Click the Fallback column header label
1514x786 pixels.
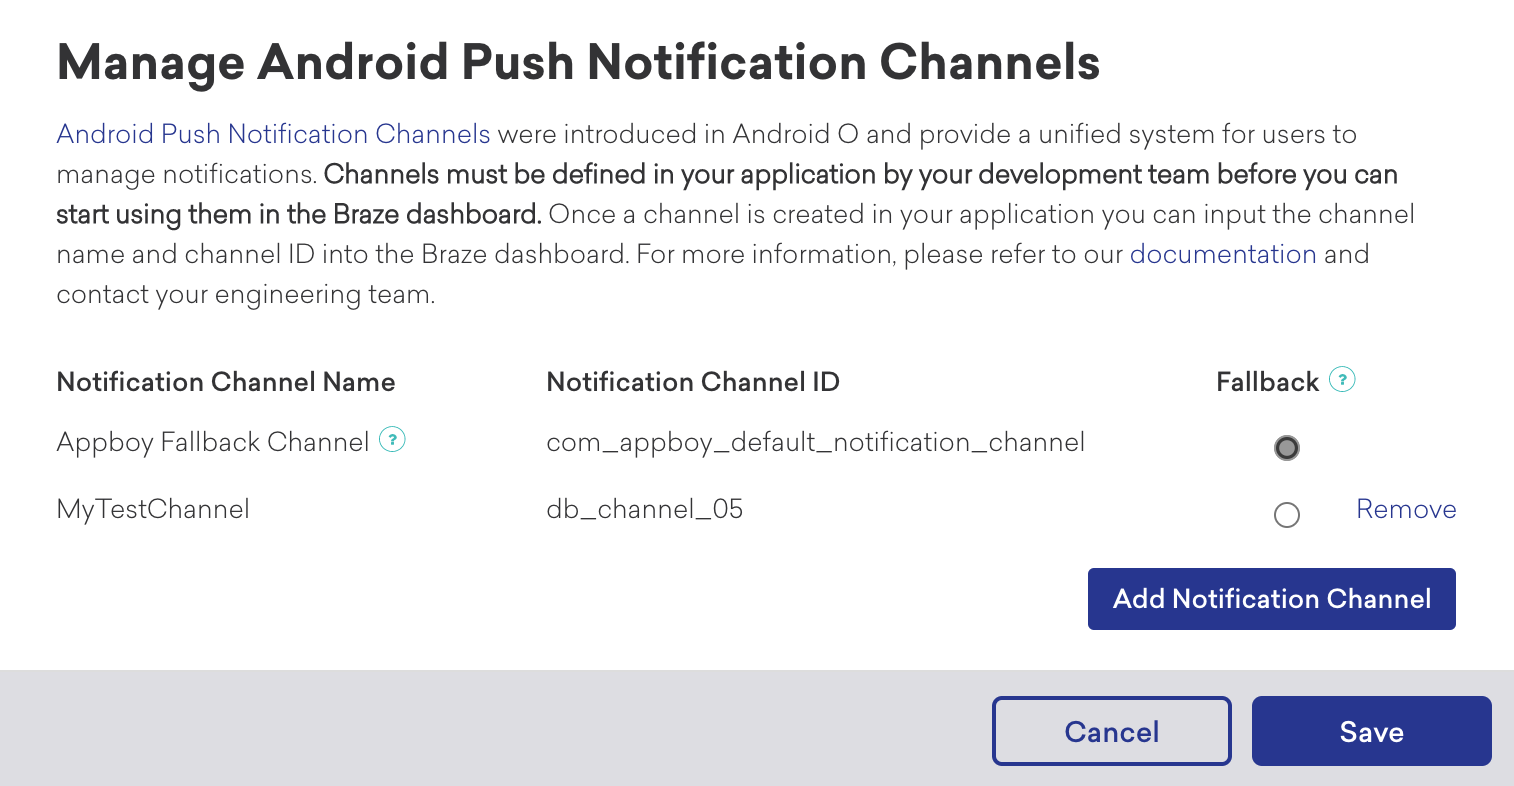(x=1268, y=382)
